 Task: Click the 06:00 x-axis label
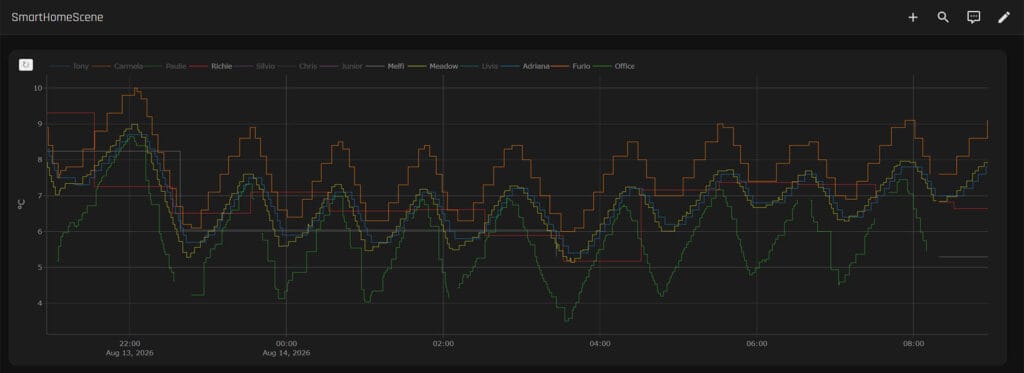point(756,344)
